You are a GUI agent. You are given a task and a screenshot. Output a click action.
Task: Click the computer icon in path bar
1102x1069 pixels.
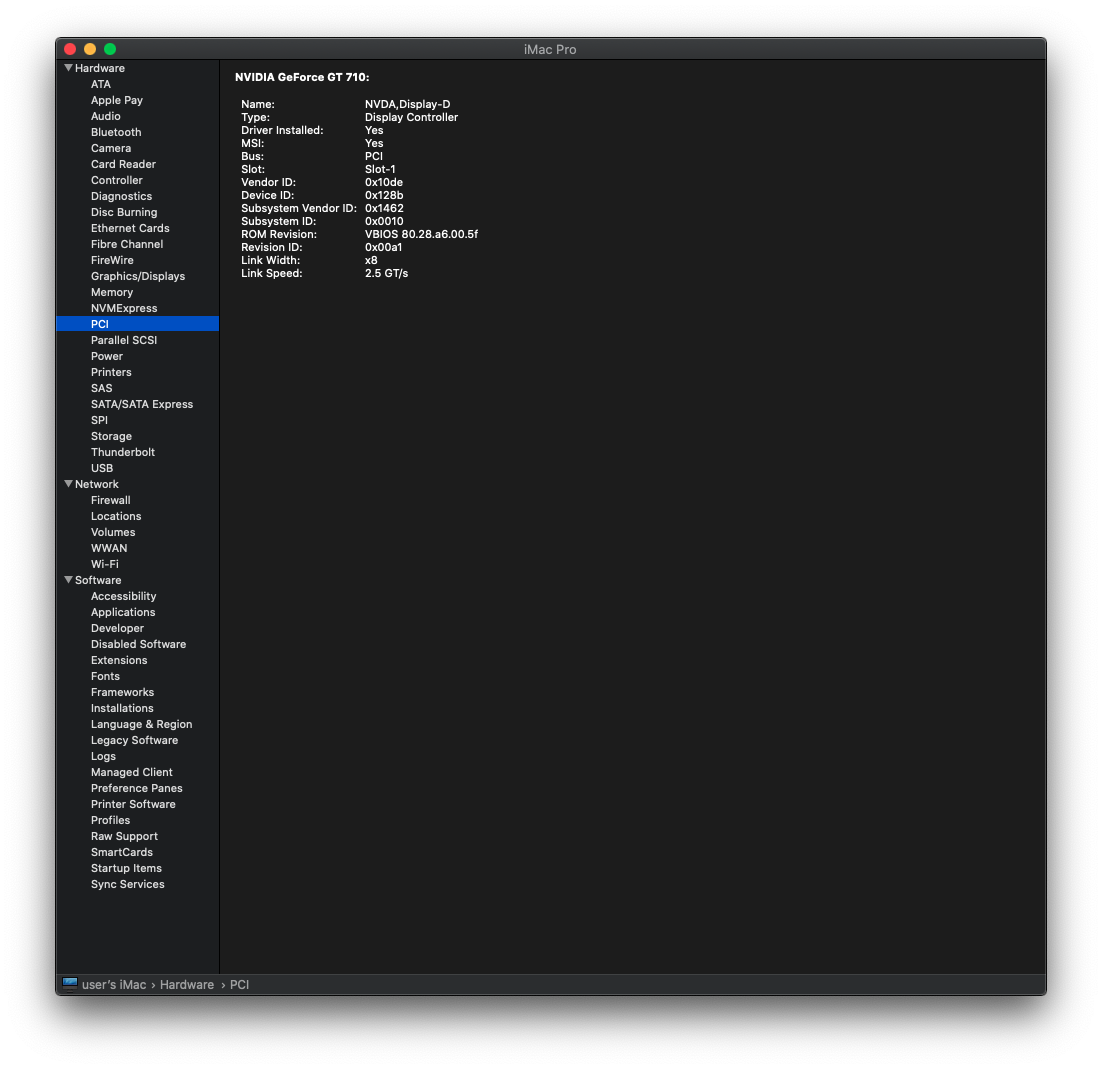click(x=70, y=984)
